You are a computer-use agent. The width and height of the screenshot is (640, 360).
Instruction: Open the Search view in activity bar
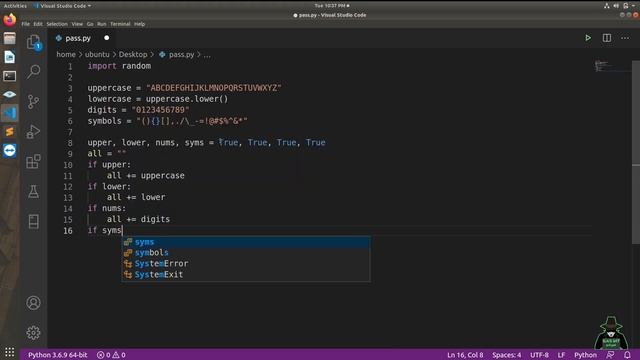(33, 71)
